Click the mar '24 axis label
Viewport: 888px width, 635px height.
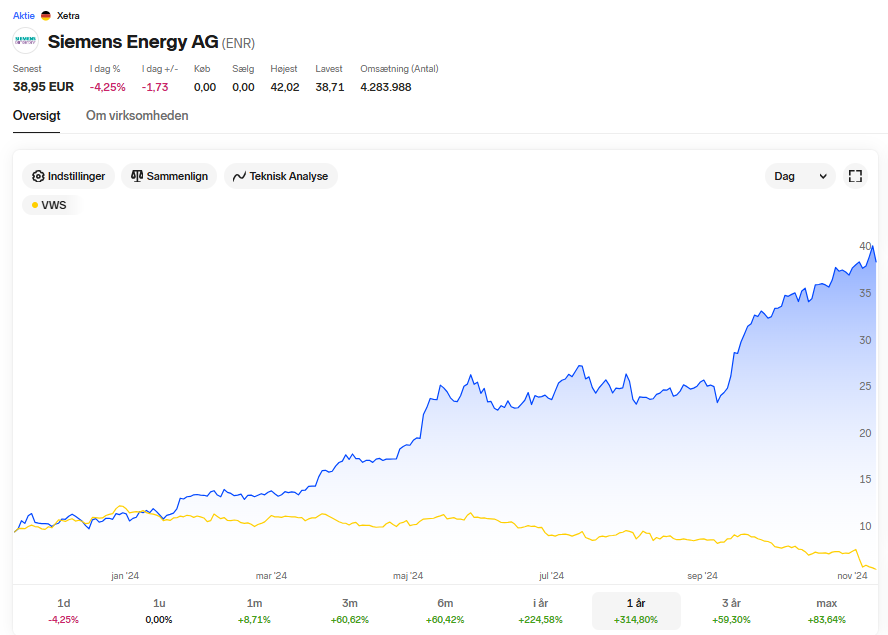(271, 576)
